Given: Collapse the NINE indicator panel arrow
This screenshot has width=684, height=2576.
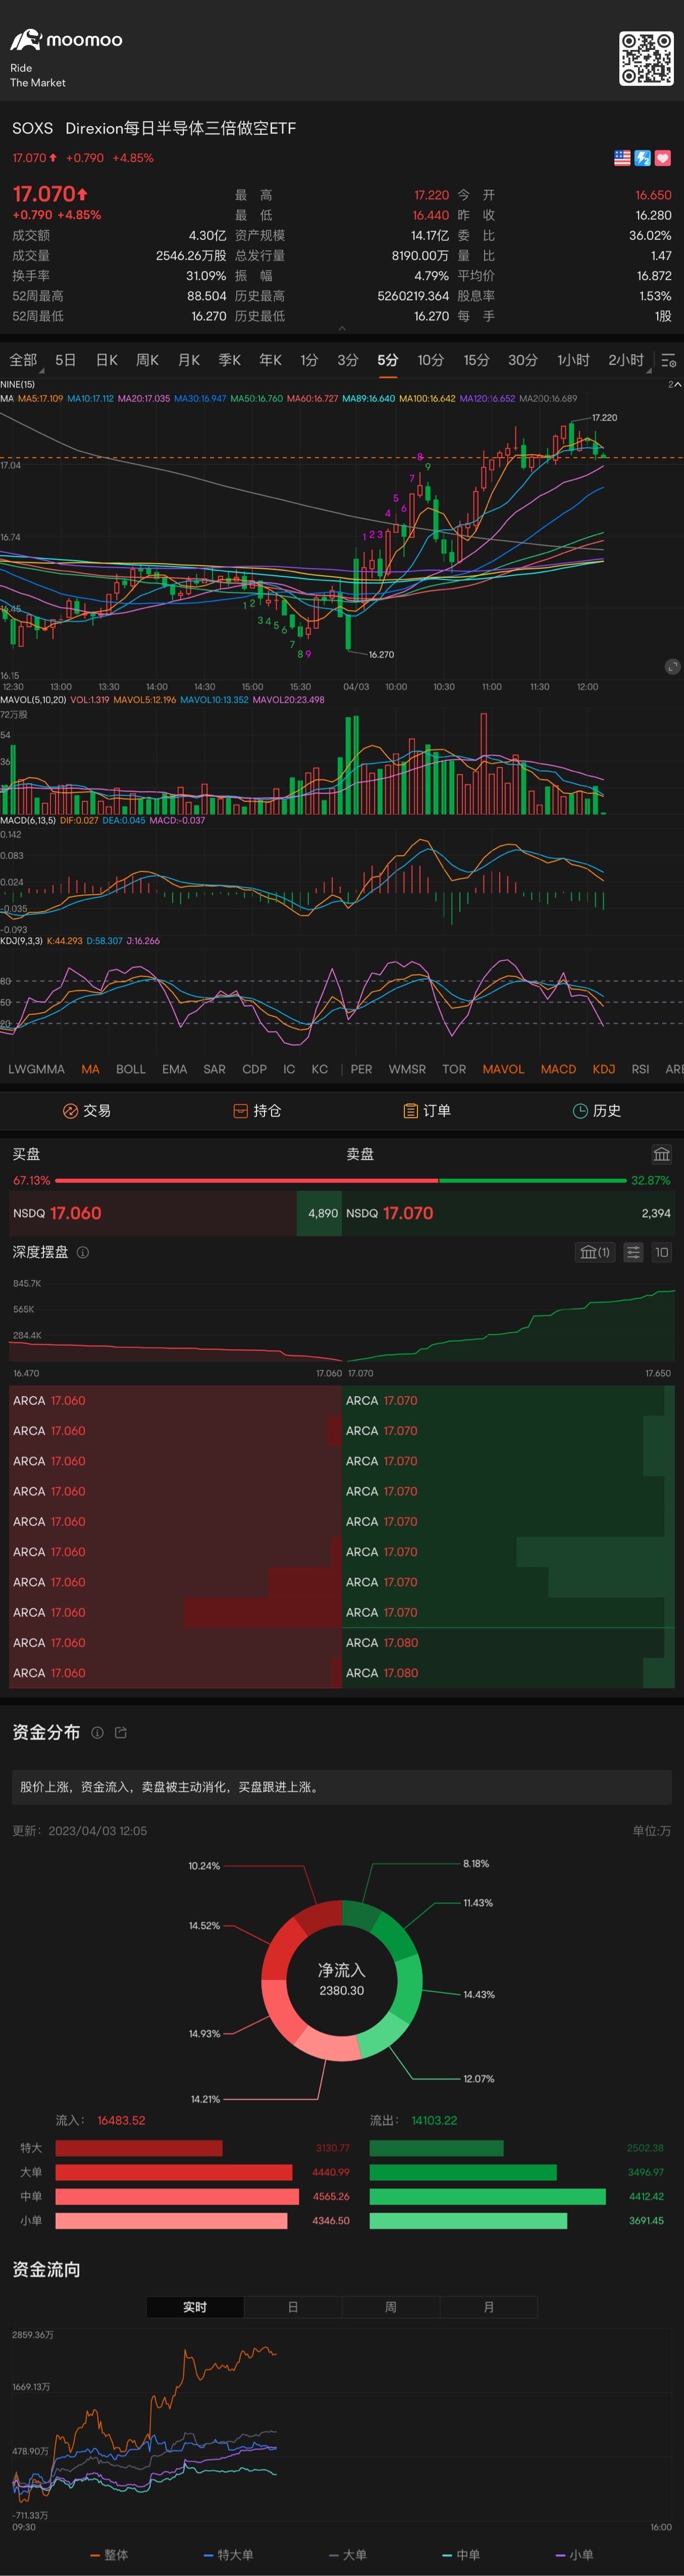Looking at the screenshot, I should tap(677, 384).
